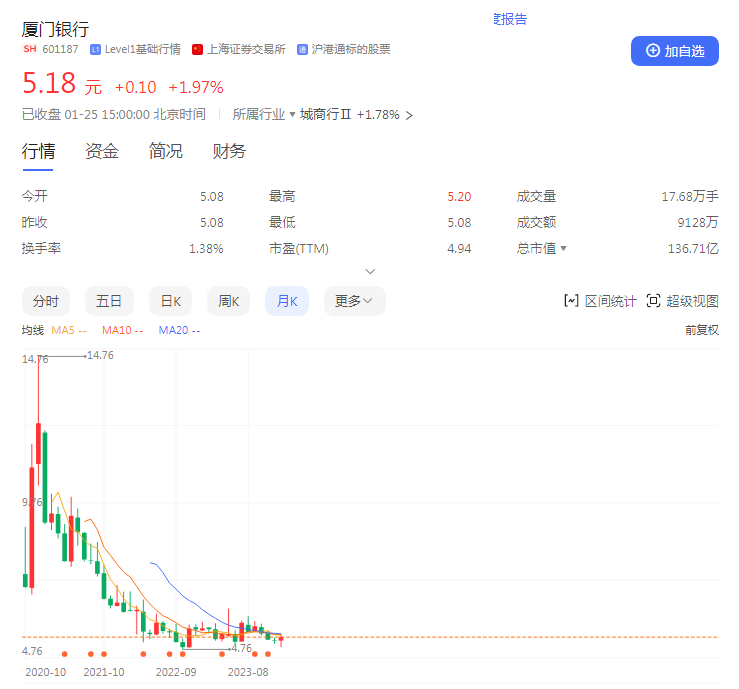
Task: Switch to the 资金 tab
Action: pos(102,151)
